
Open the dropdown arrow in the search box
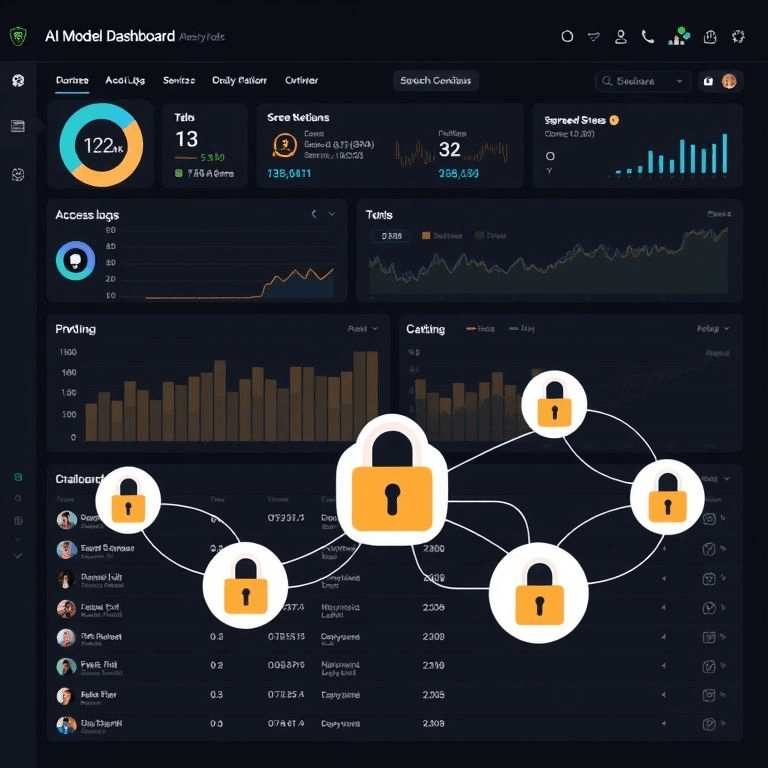pyautogui.click(x=679, y=81)
